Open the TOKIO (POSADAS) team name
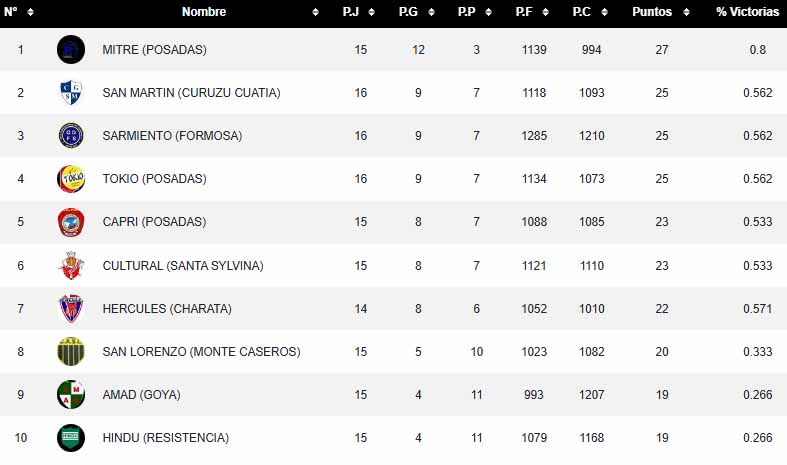This screenshot has height=465, width=787. (x=154, y=179)
